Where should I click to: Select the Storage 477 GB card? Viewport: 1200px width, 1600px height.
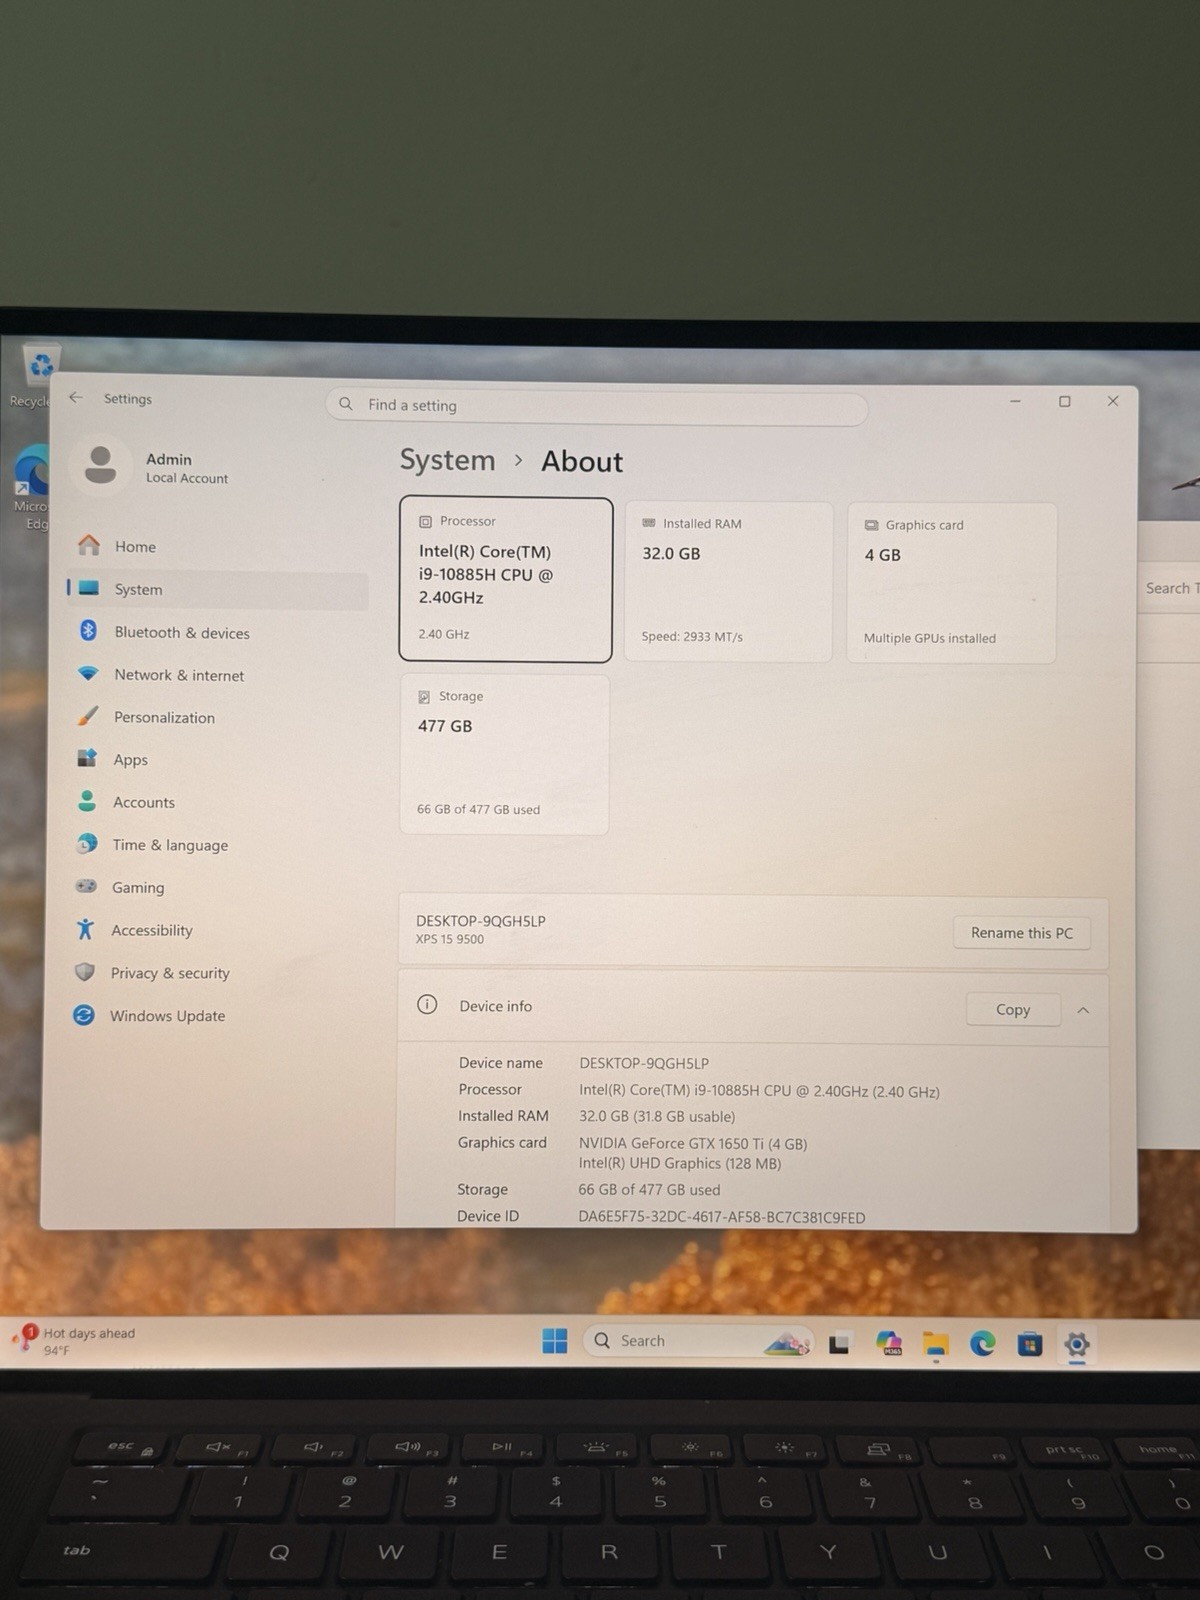(505, 754)
